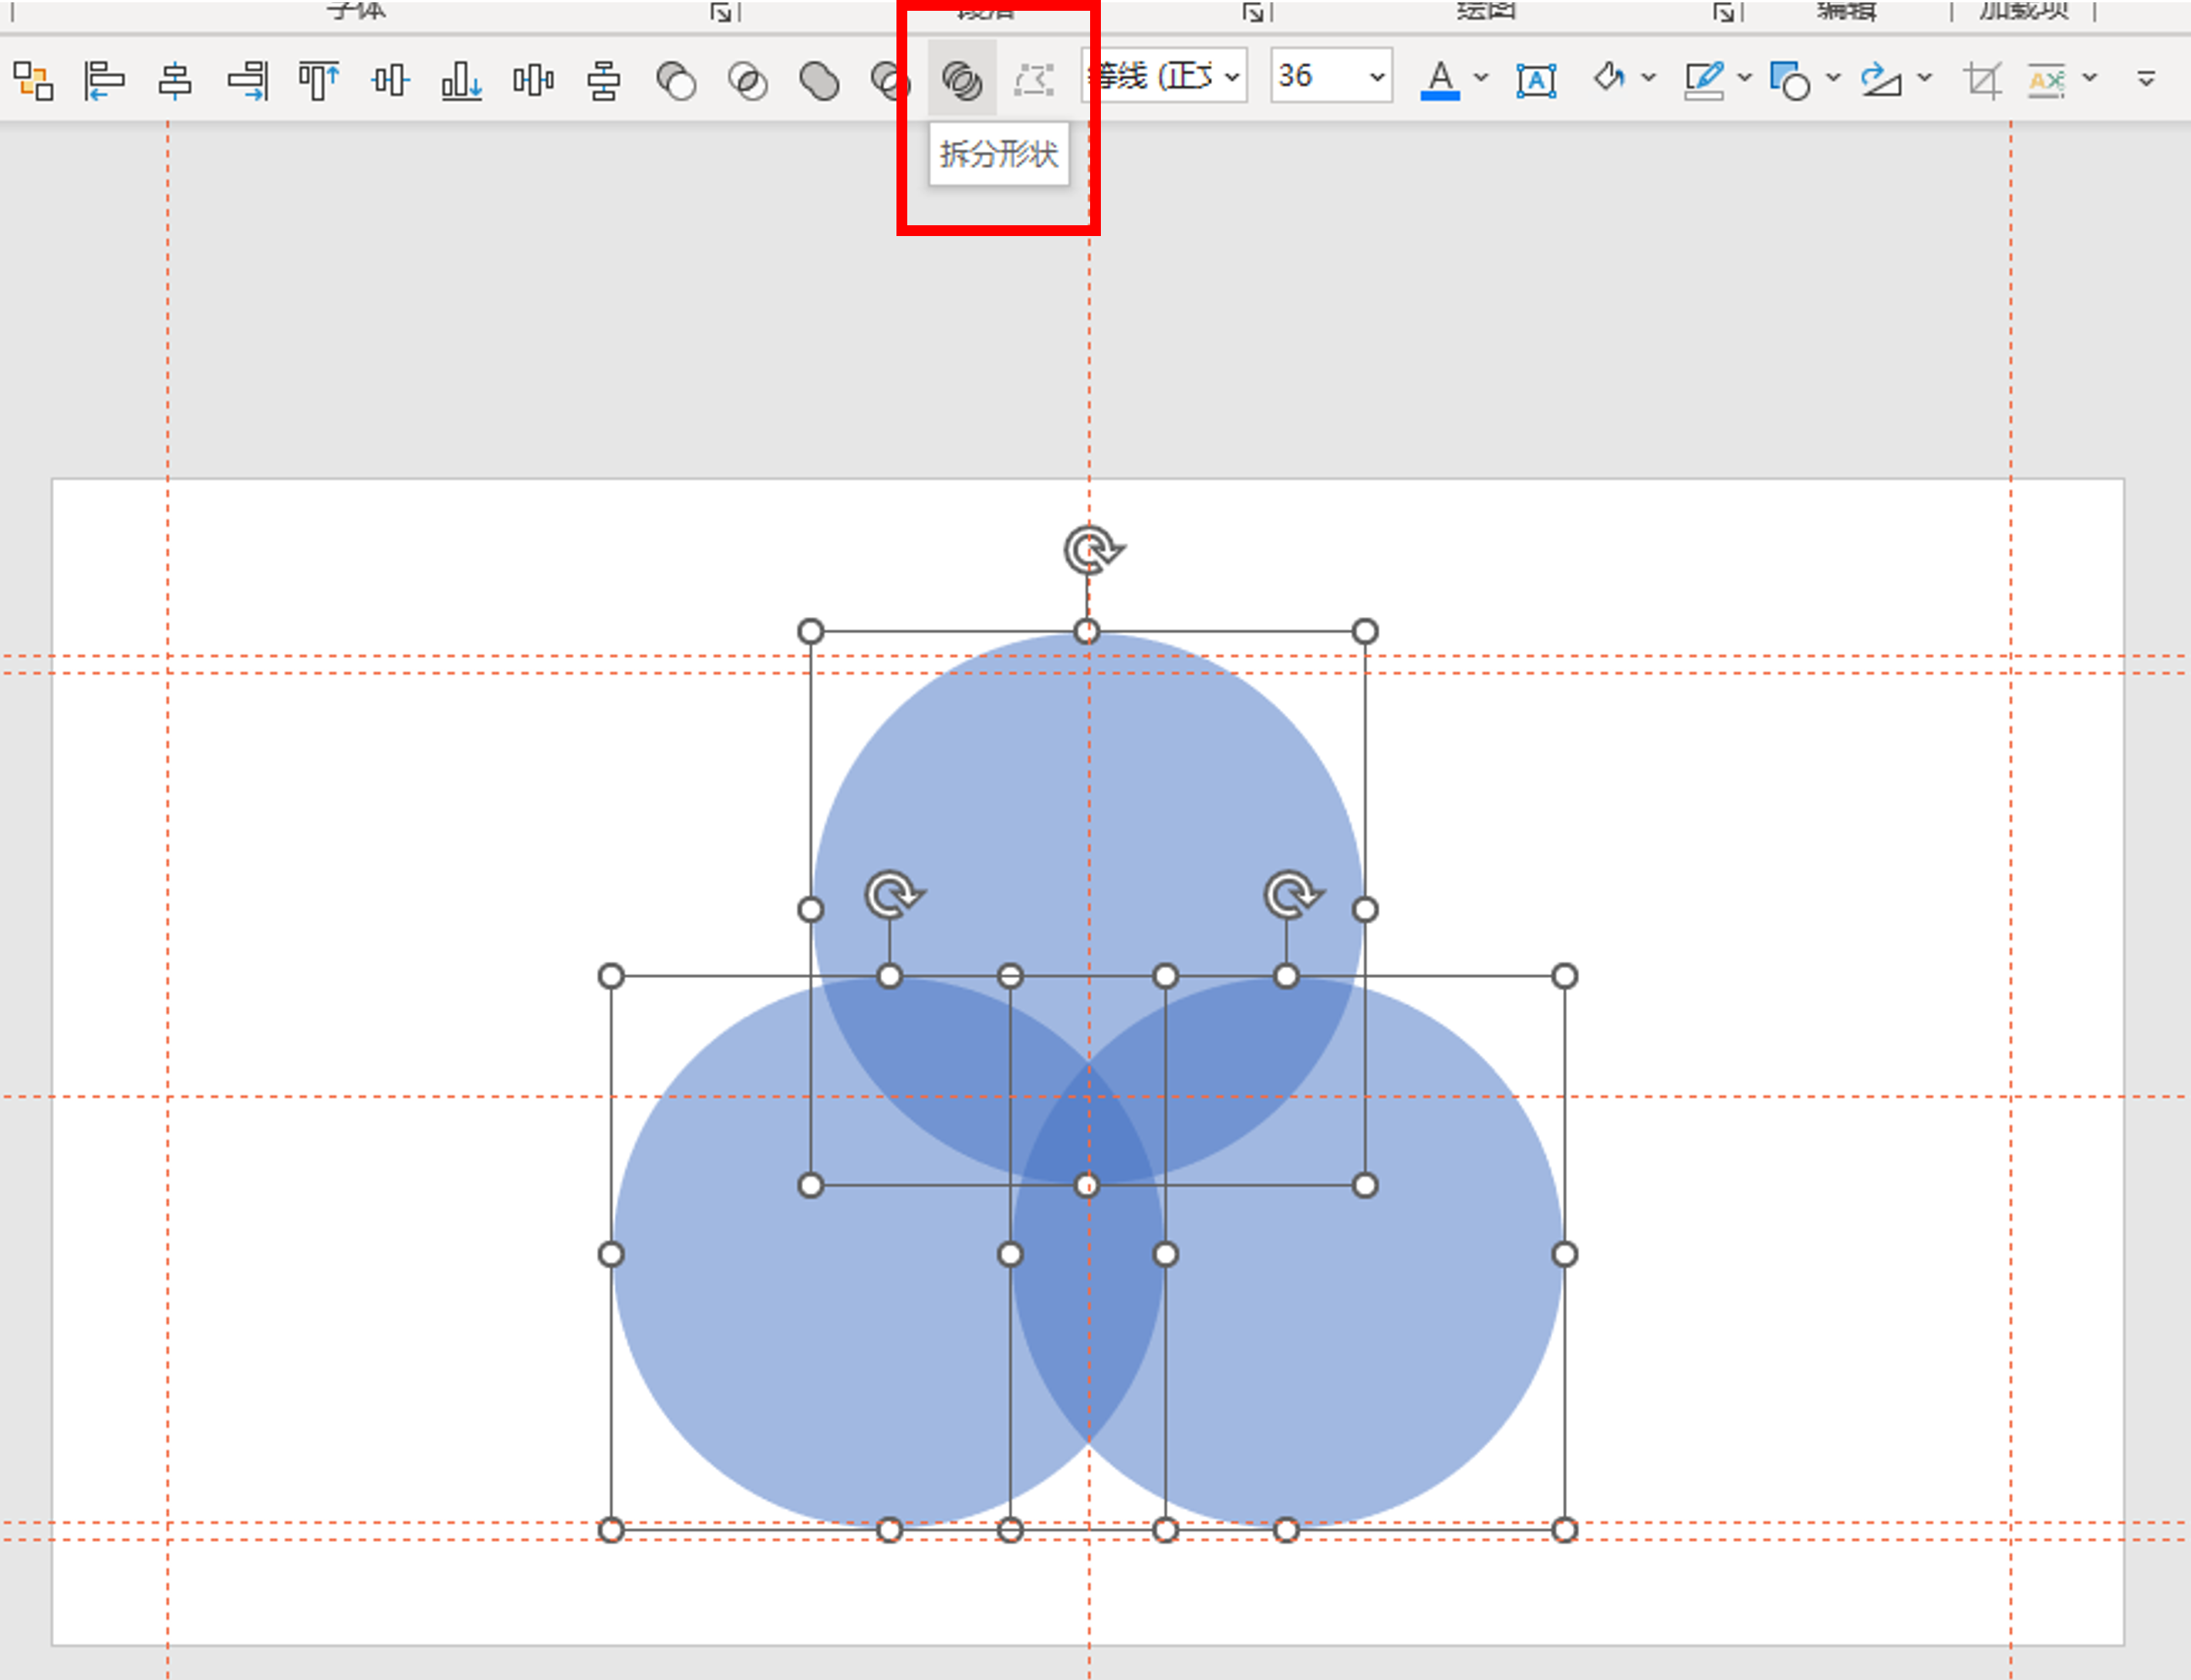Expand the font color dropdown arrow

point(1481,76)
